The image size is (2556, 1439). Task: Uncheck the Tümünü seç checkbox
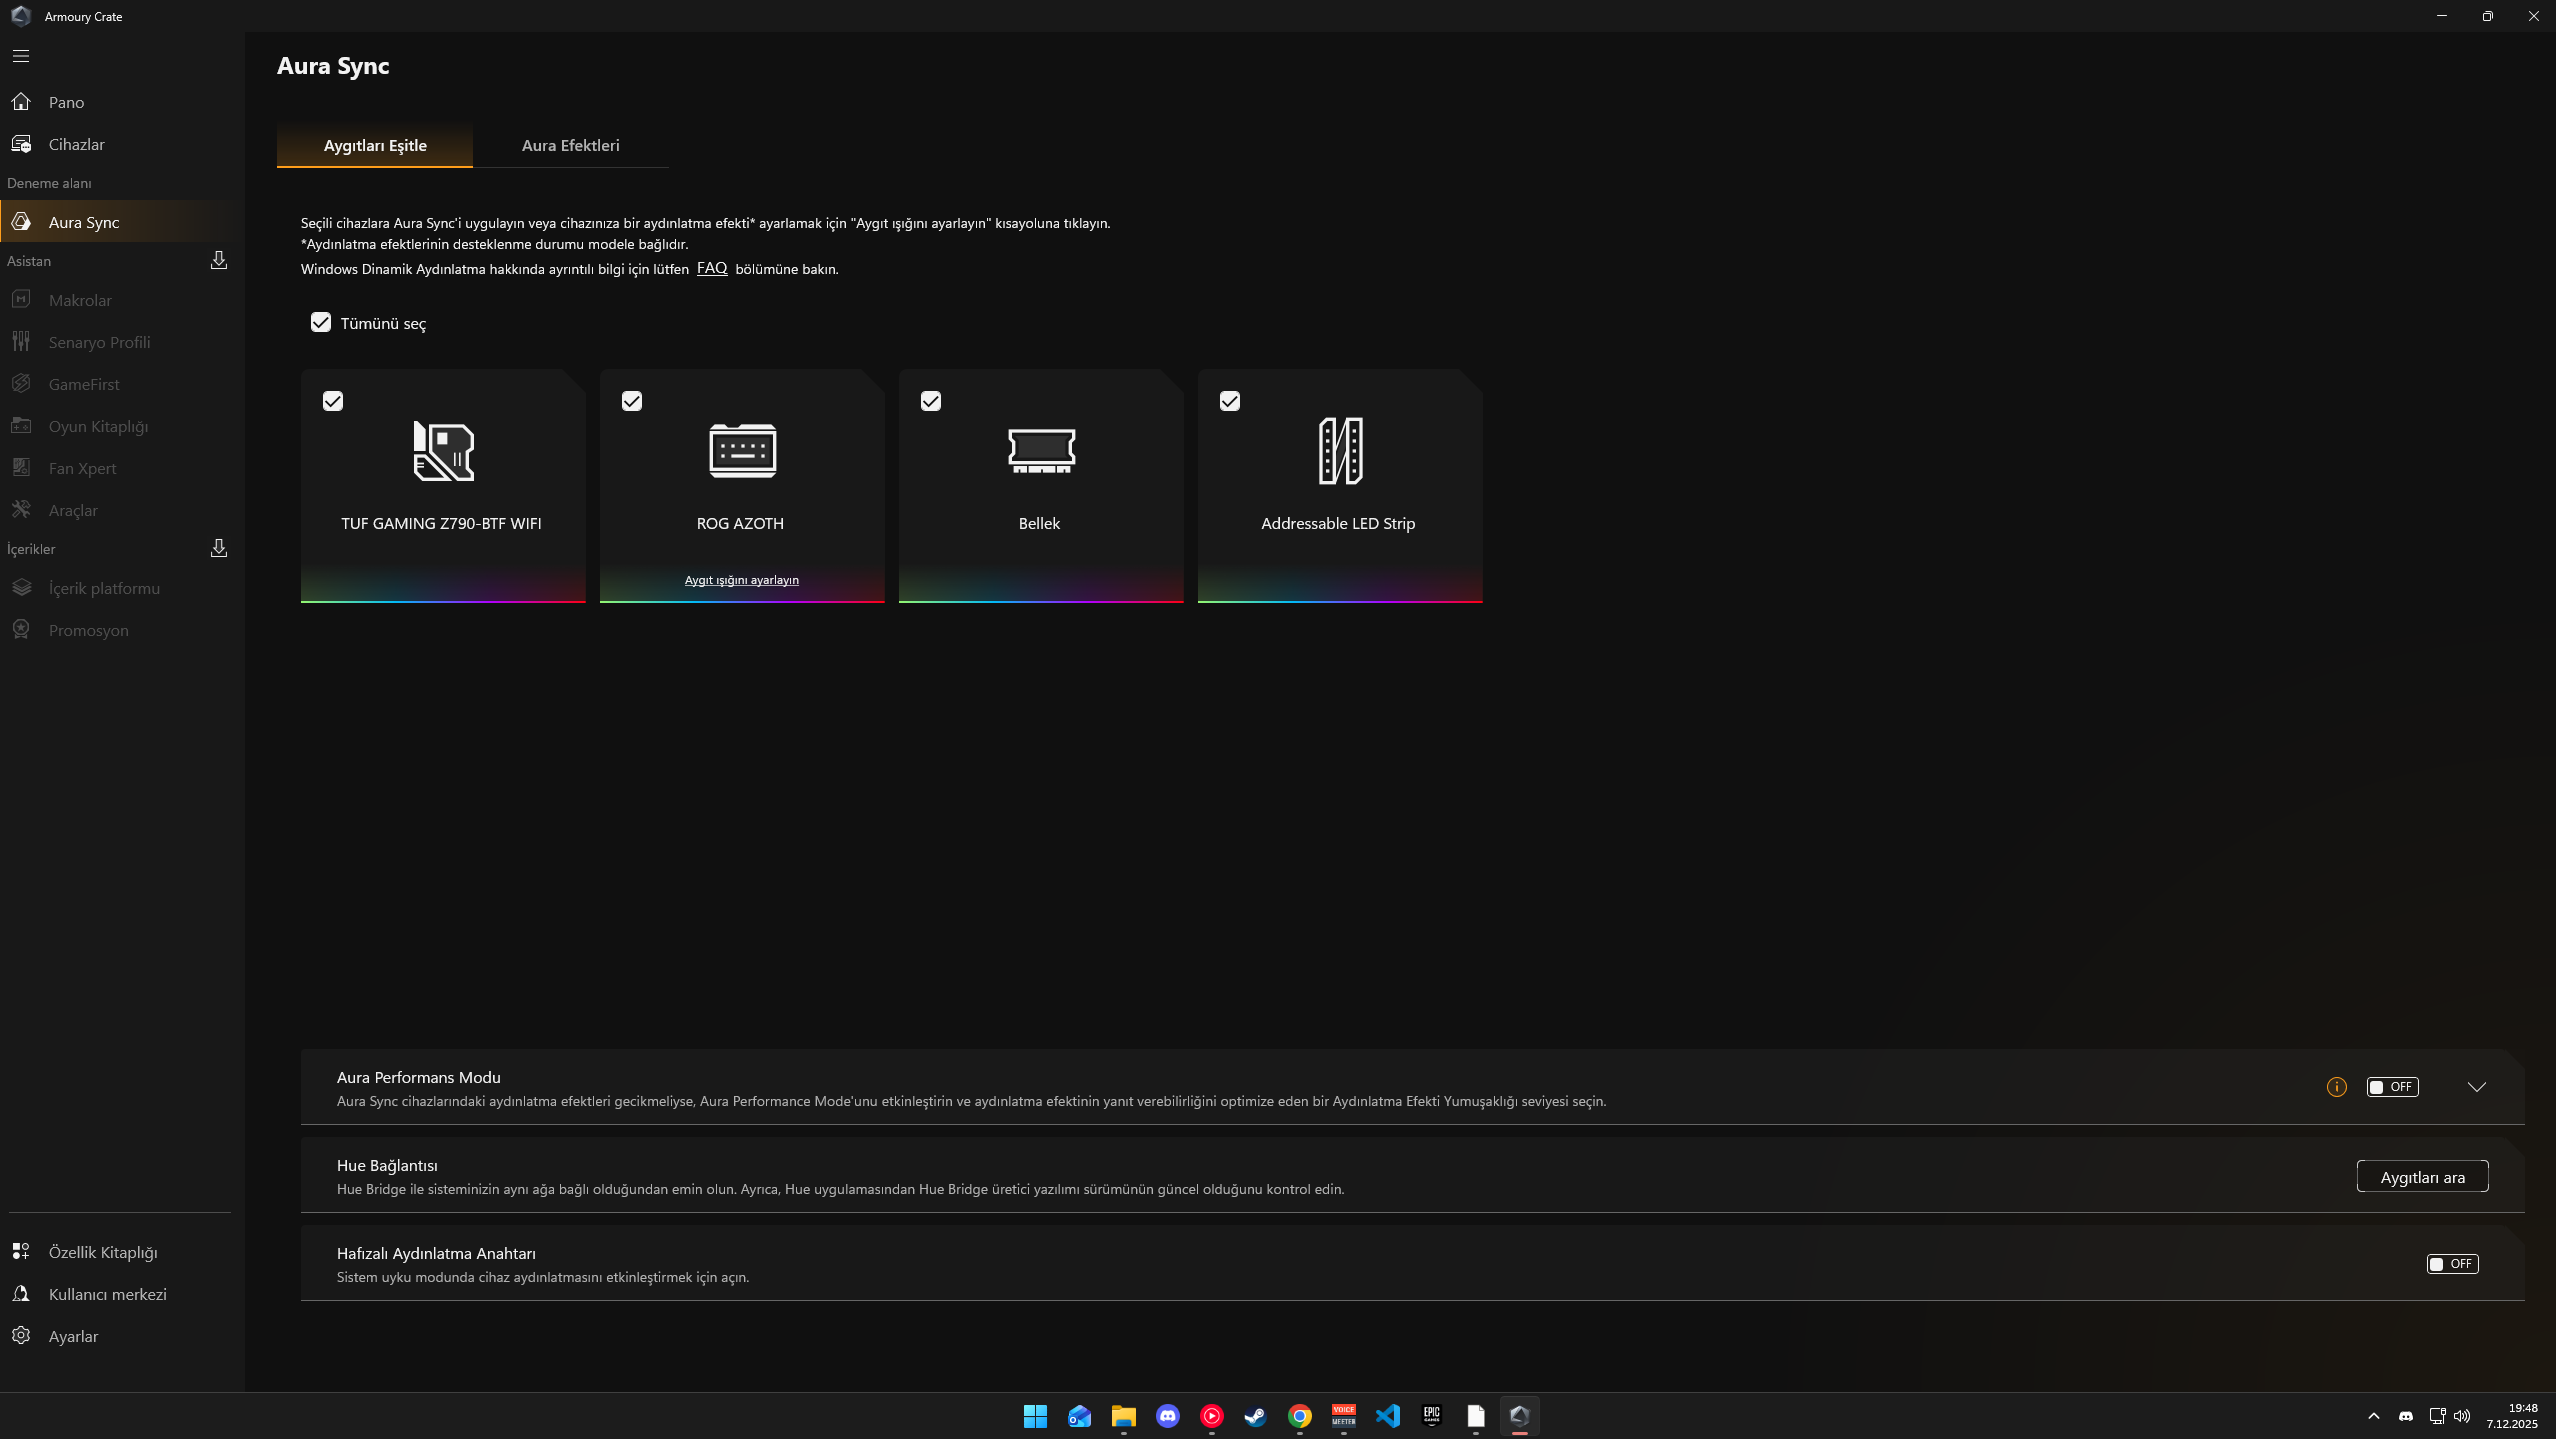click(321, 322)
